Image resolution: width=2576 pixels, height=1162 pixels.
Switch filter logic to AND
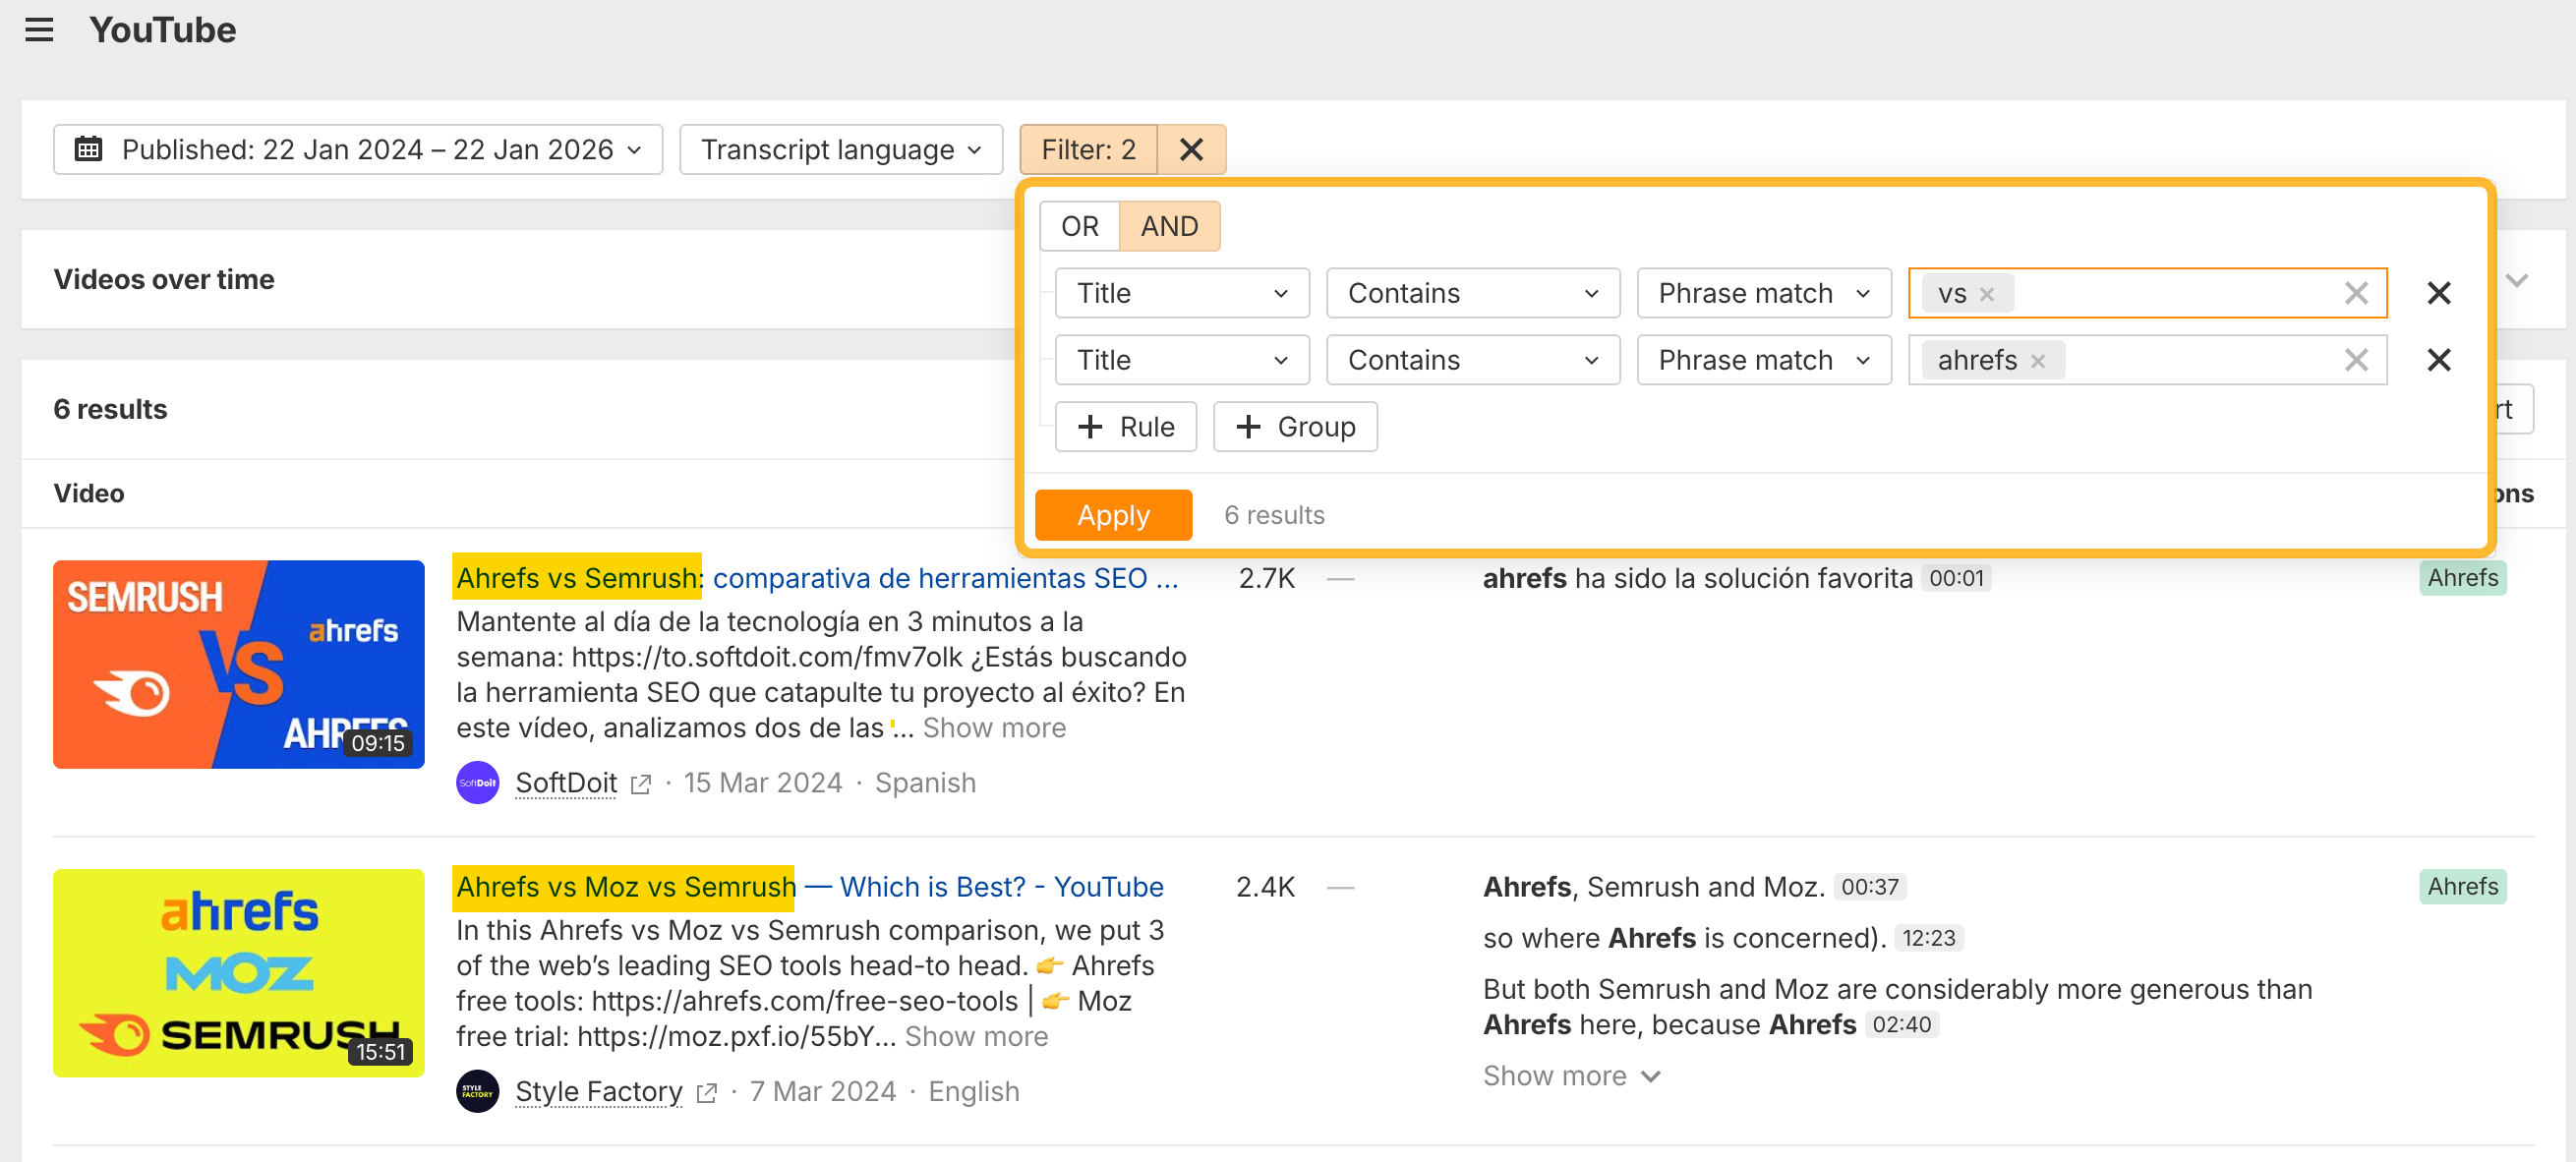(1169, 226)
